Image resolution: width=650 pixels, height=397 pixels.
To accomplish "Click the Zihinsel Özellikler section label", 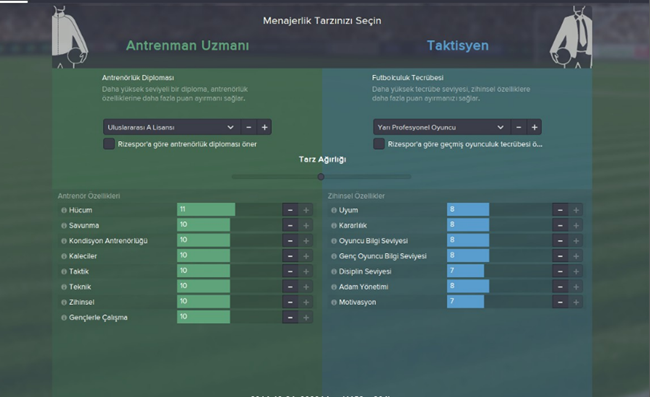I will 356,196.
